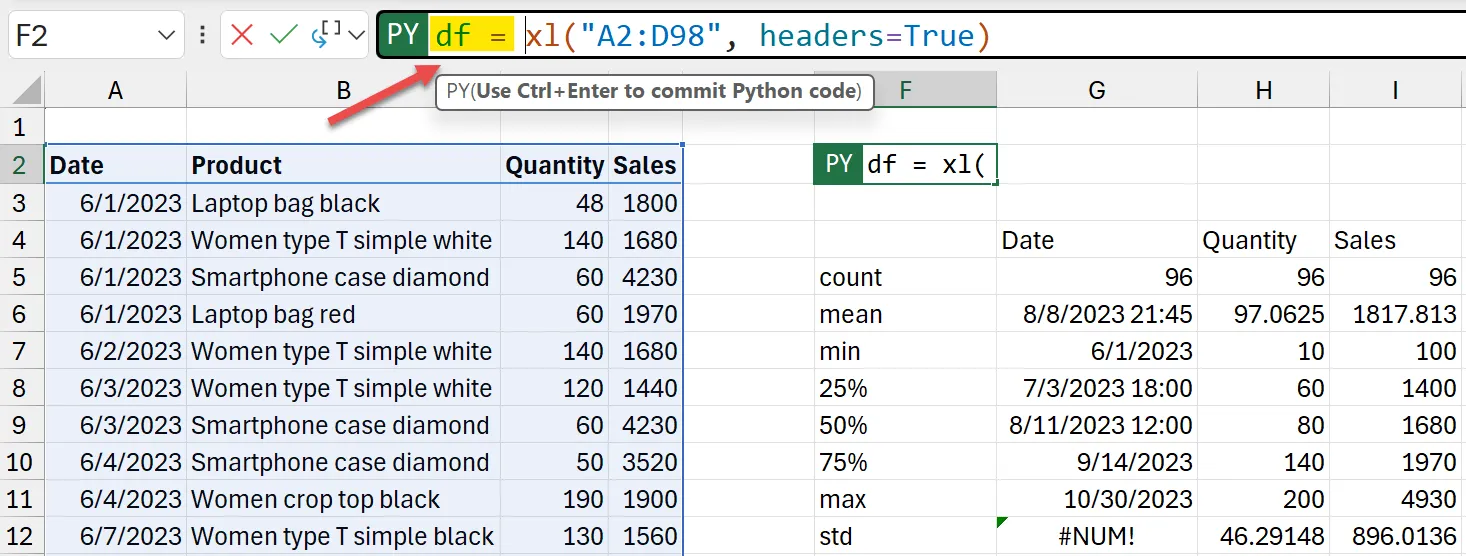Image resolution: width=1466 pixels, height=556 pixels.
Task: Click the Sales mean 1817.813
Action: click(1395, 314)
